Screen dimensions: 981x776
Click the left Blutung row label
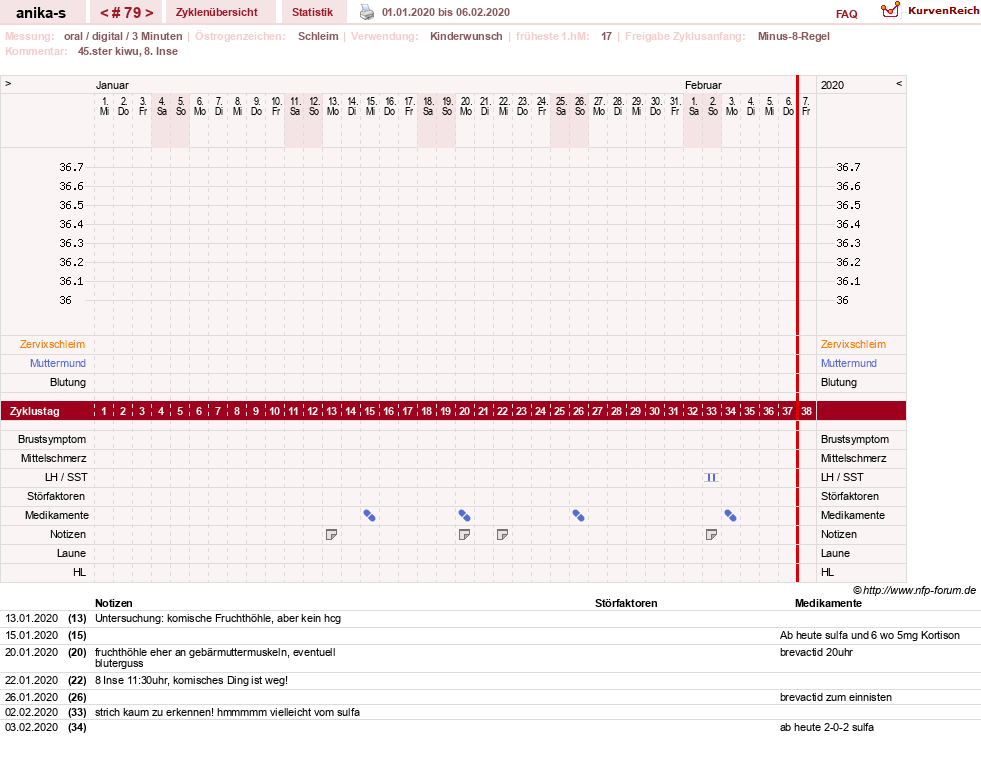68,382
